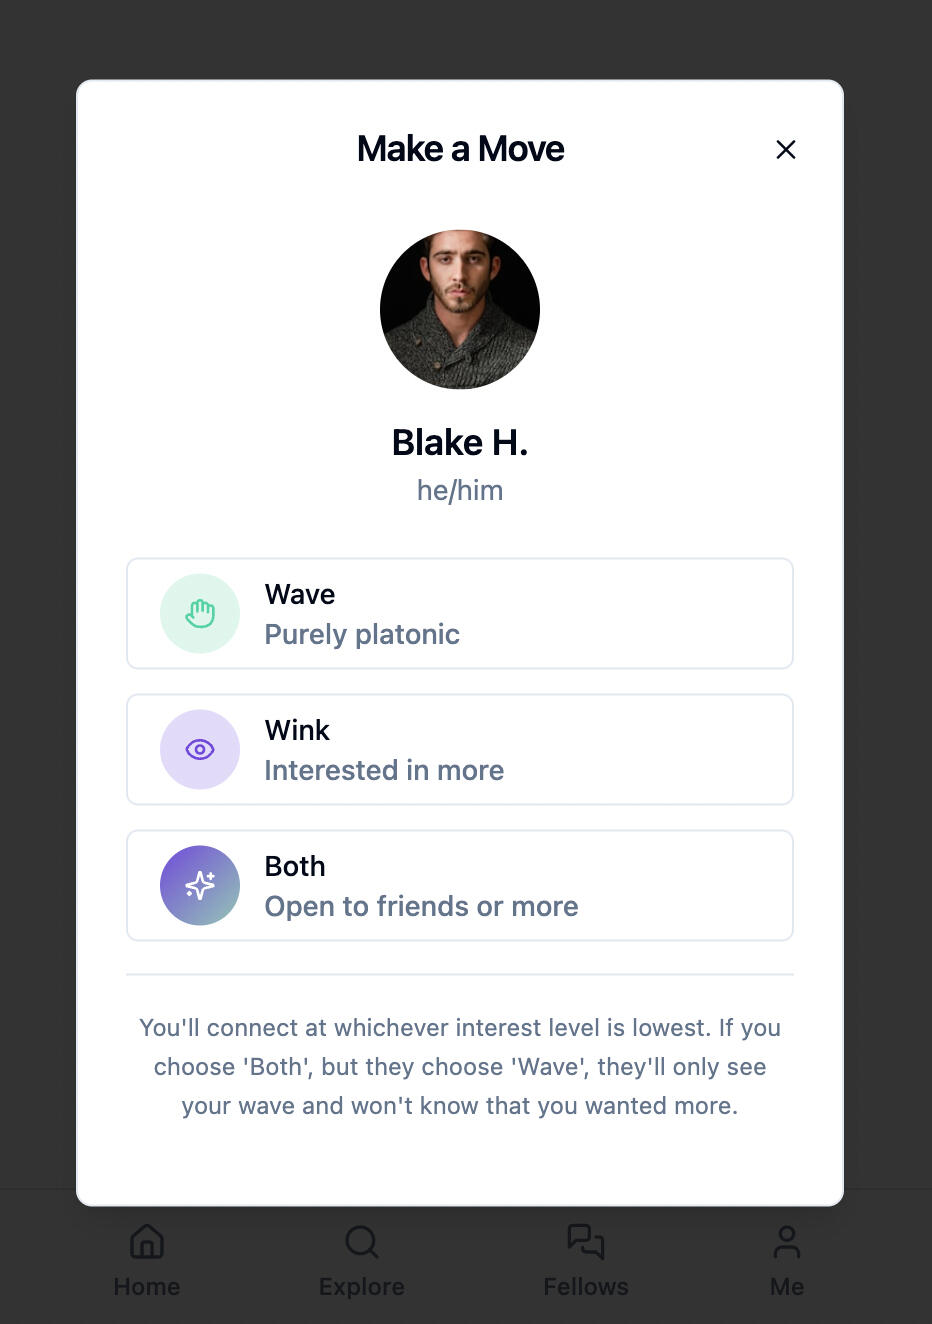Tap the Explore magnifying glass icon
Viewport: 932px width, 1324px height.
tap(361, 1241)
